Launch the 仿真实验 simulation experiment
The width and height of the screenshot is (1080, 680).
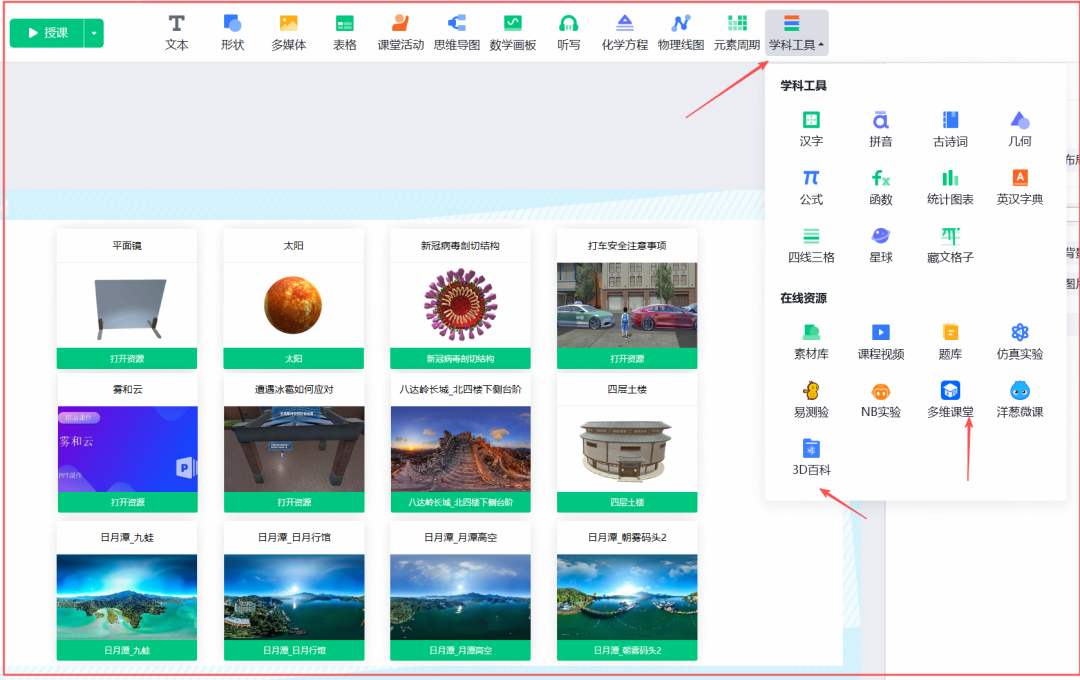(x=1019, y=340)
